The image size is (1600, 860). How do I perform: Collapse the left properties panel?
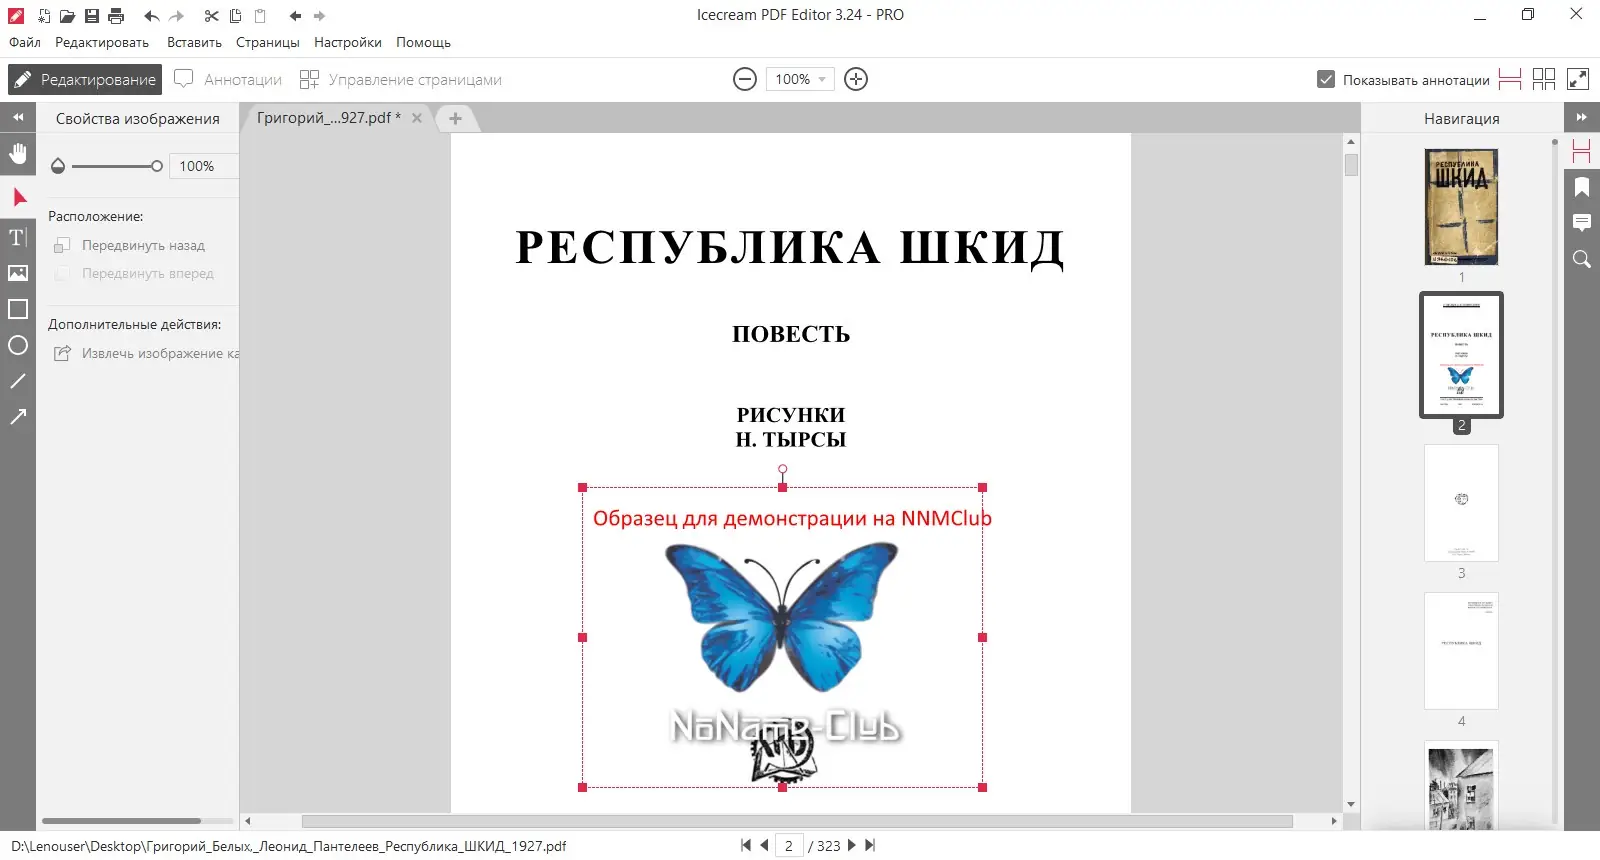pyautogui.click(x=18, y=117)
